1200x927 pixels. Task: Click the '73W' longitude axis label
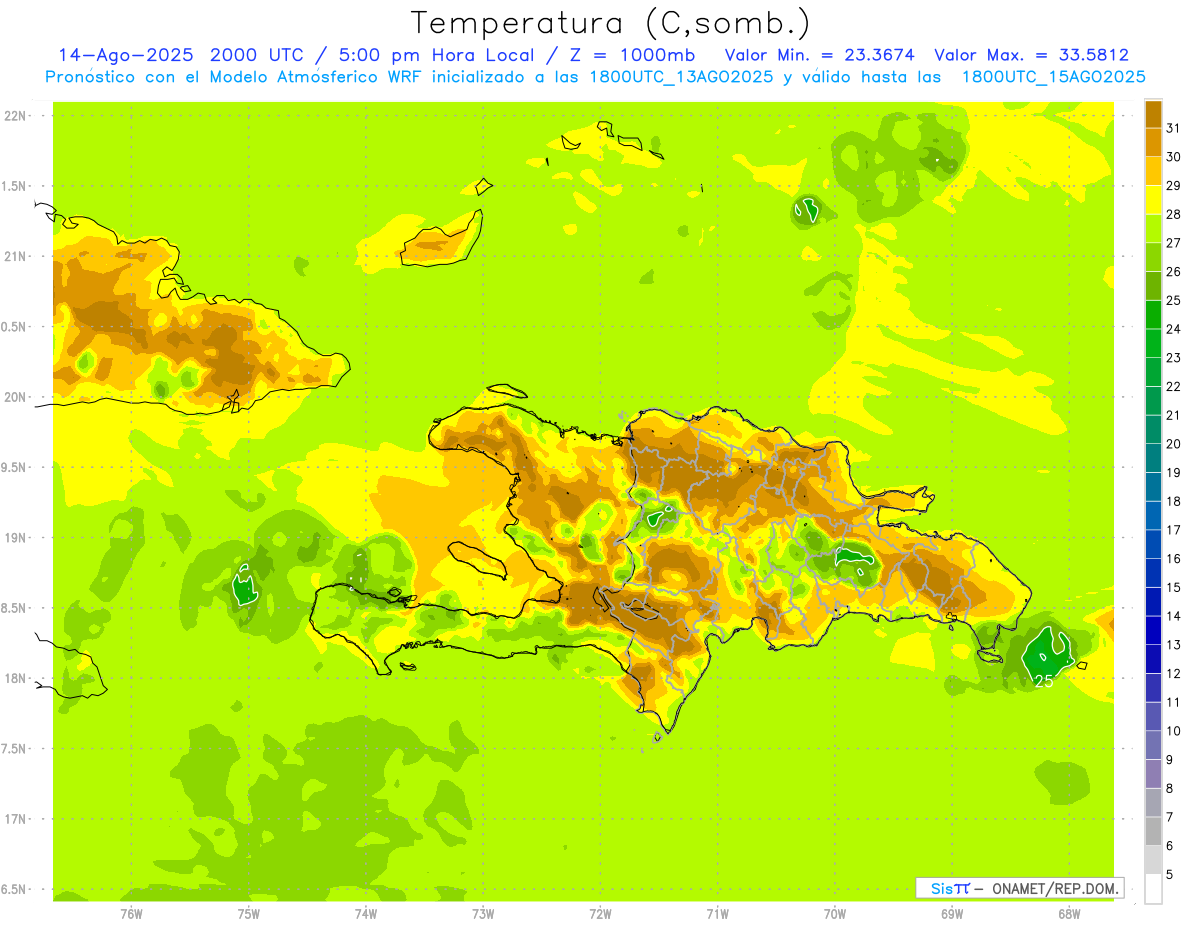483,913
